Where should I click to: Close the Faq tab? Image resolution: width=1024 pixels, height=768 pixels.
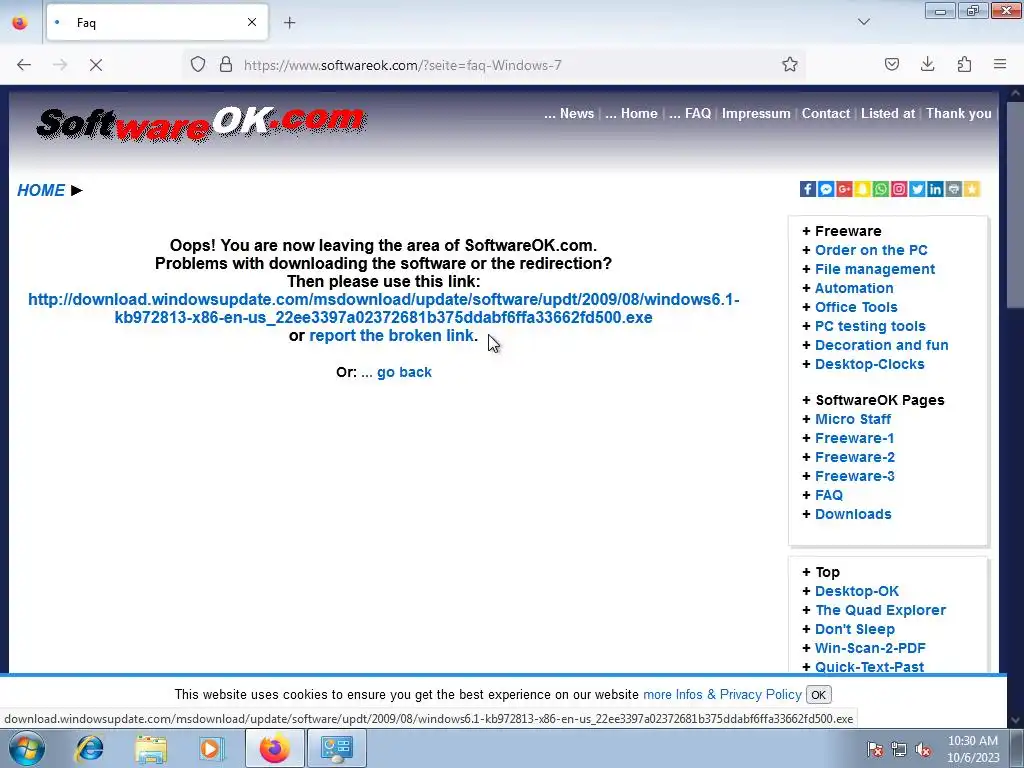pyautogui.click(x=252, y=23)
